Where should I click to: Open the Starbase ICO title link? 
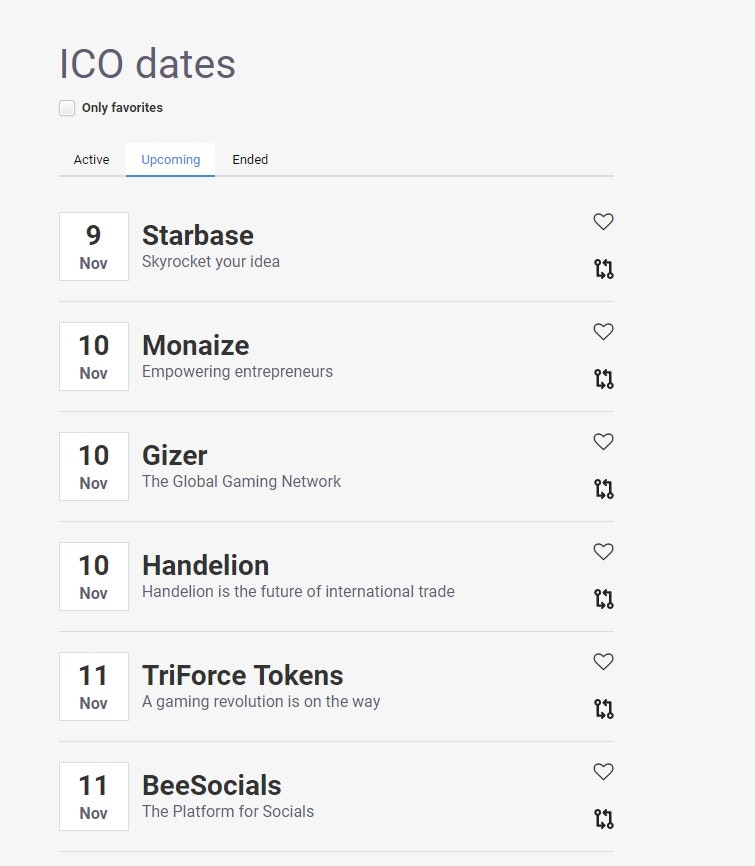[198, 236]
